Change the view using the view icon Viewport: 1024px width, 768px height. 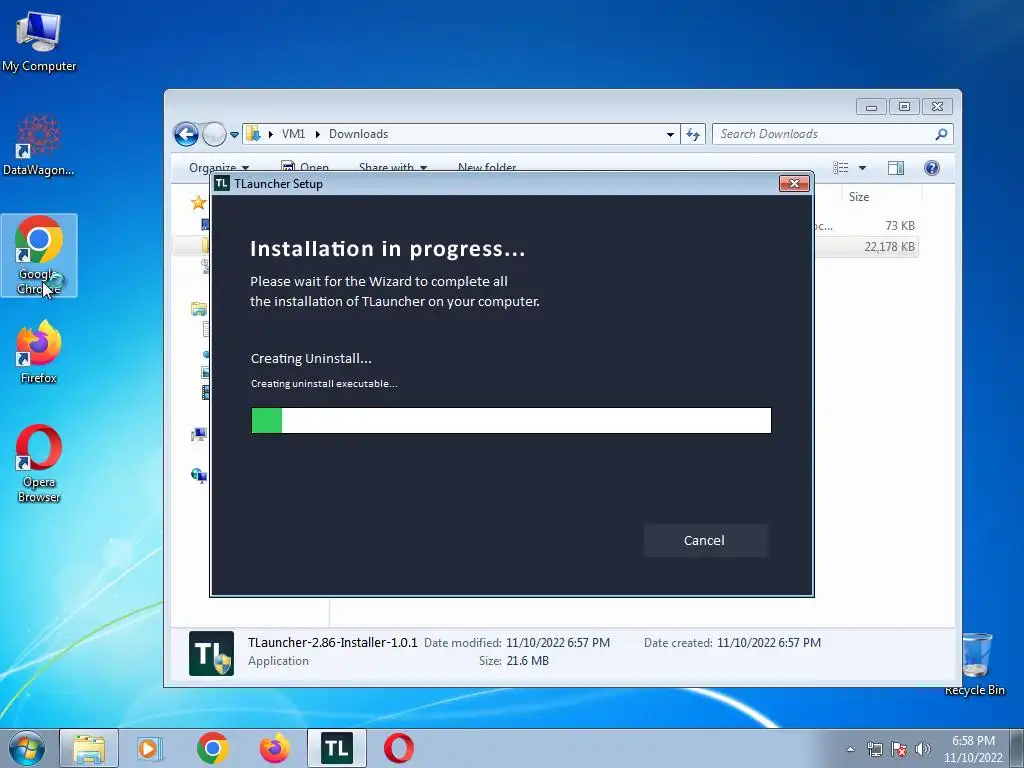click(x=841, y=168)
